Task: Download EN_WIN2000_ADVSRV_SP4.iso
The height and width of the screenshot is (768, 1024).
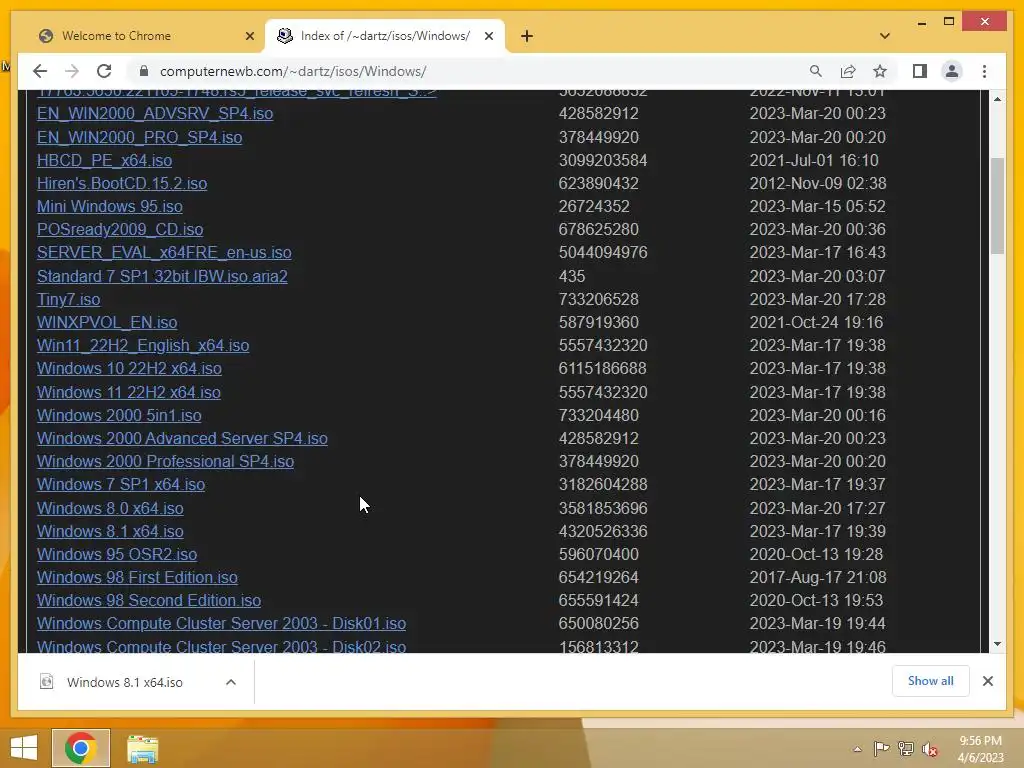Action: coord(155,113)
